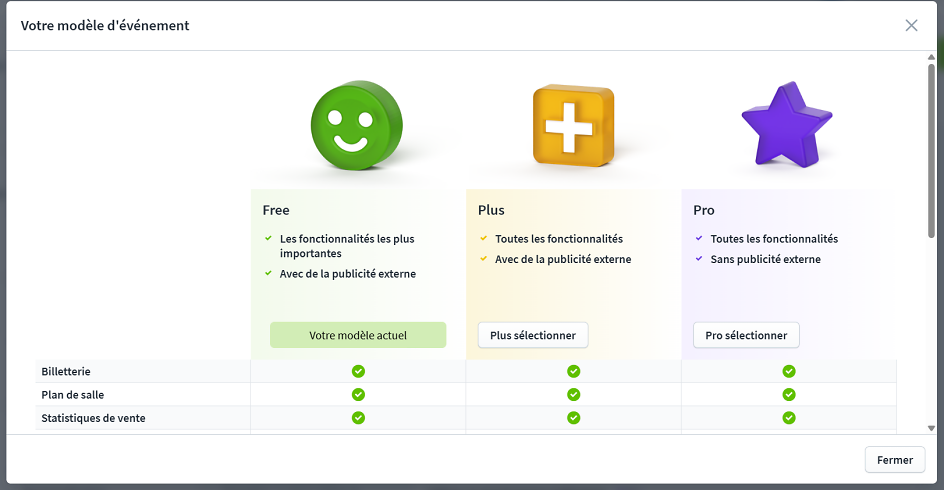The image size is (944, 490).
Task: Click the Billetterie row label
Action: click(x=66, y=371)
